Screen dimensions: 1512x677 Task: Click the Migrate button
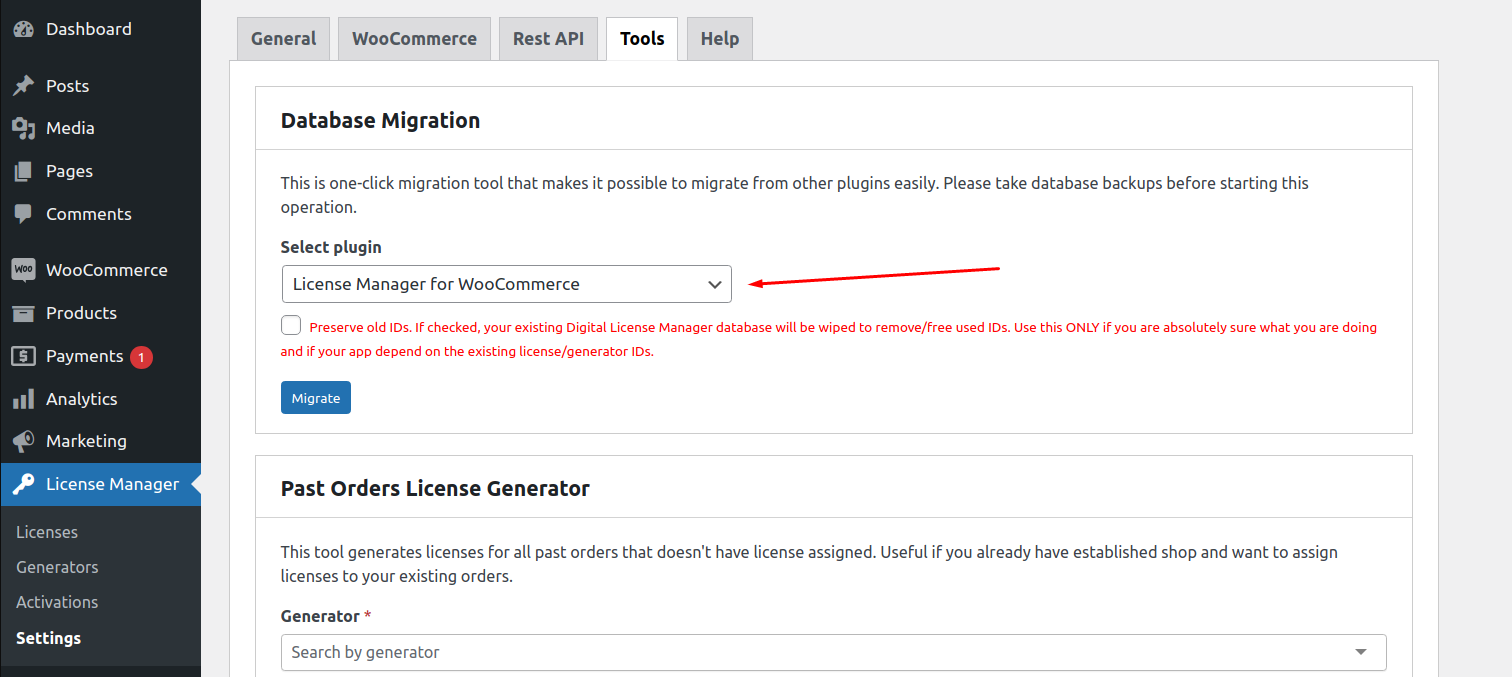[316, 397]
